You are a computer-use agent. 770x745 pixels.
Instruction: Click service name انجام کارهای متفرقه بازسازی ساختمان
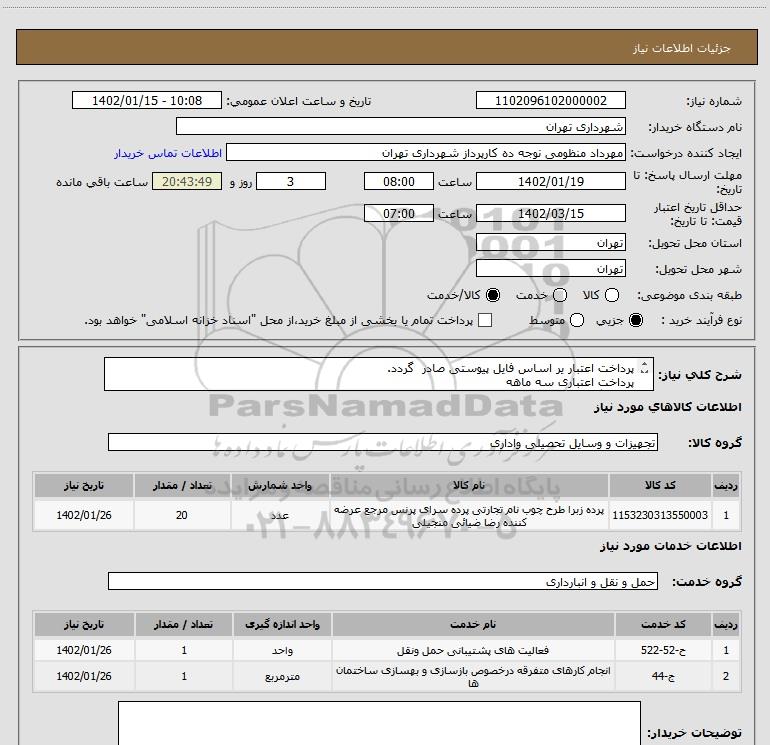click(473, 676)
